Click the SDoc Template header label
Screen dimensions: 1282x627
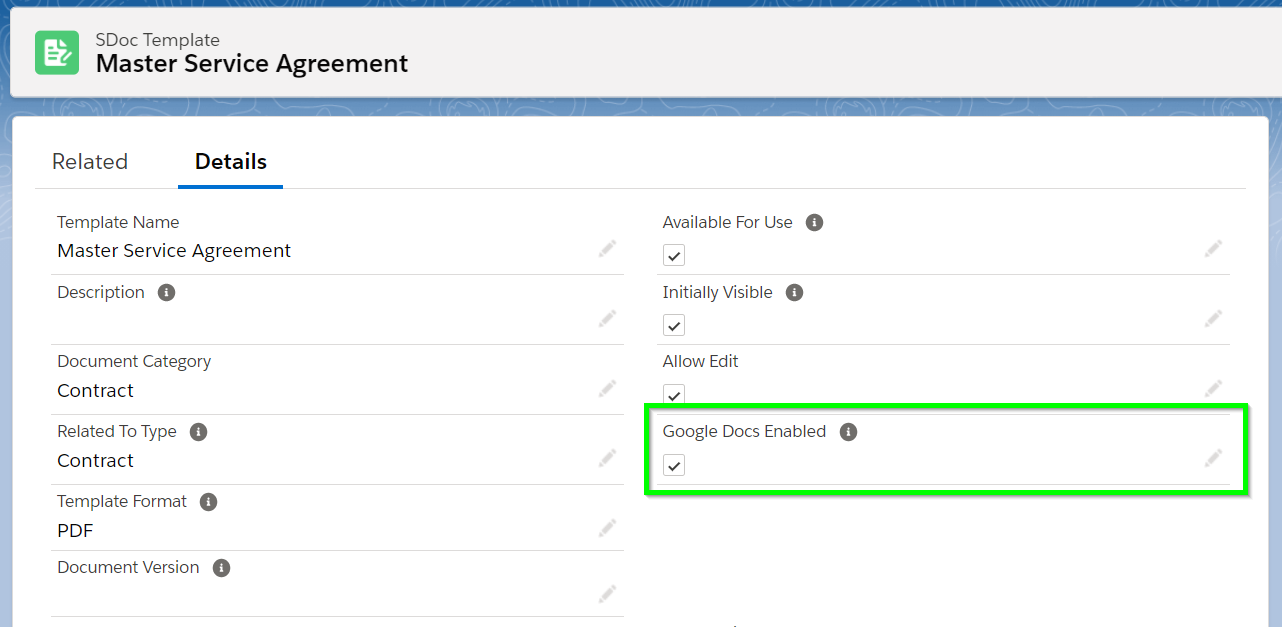coord(158,40)
